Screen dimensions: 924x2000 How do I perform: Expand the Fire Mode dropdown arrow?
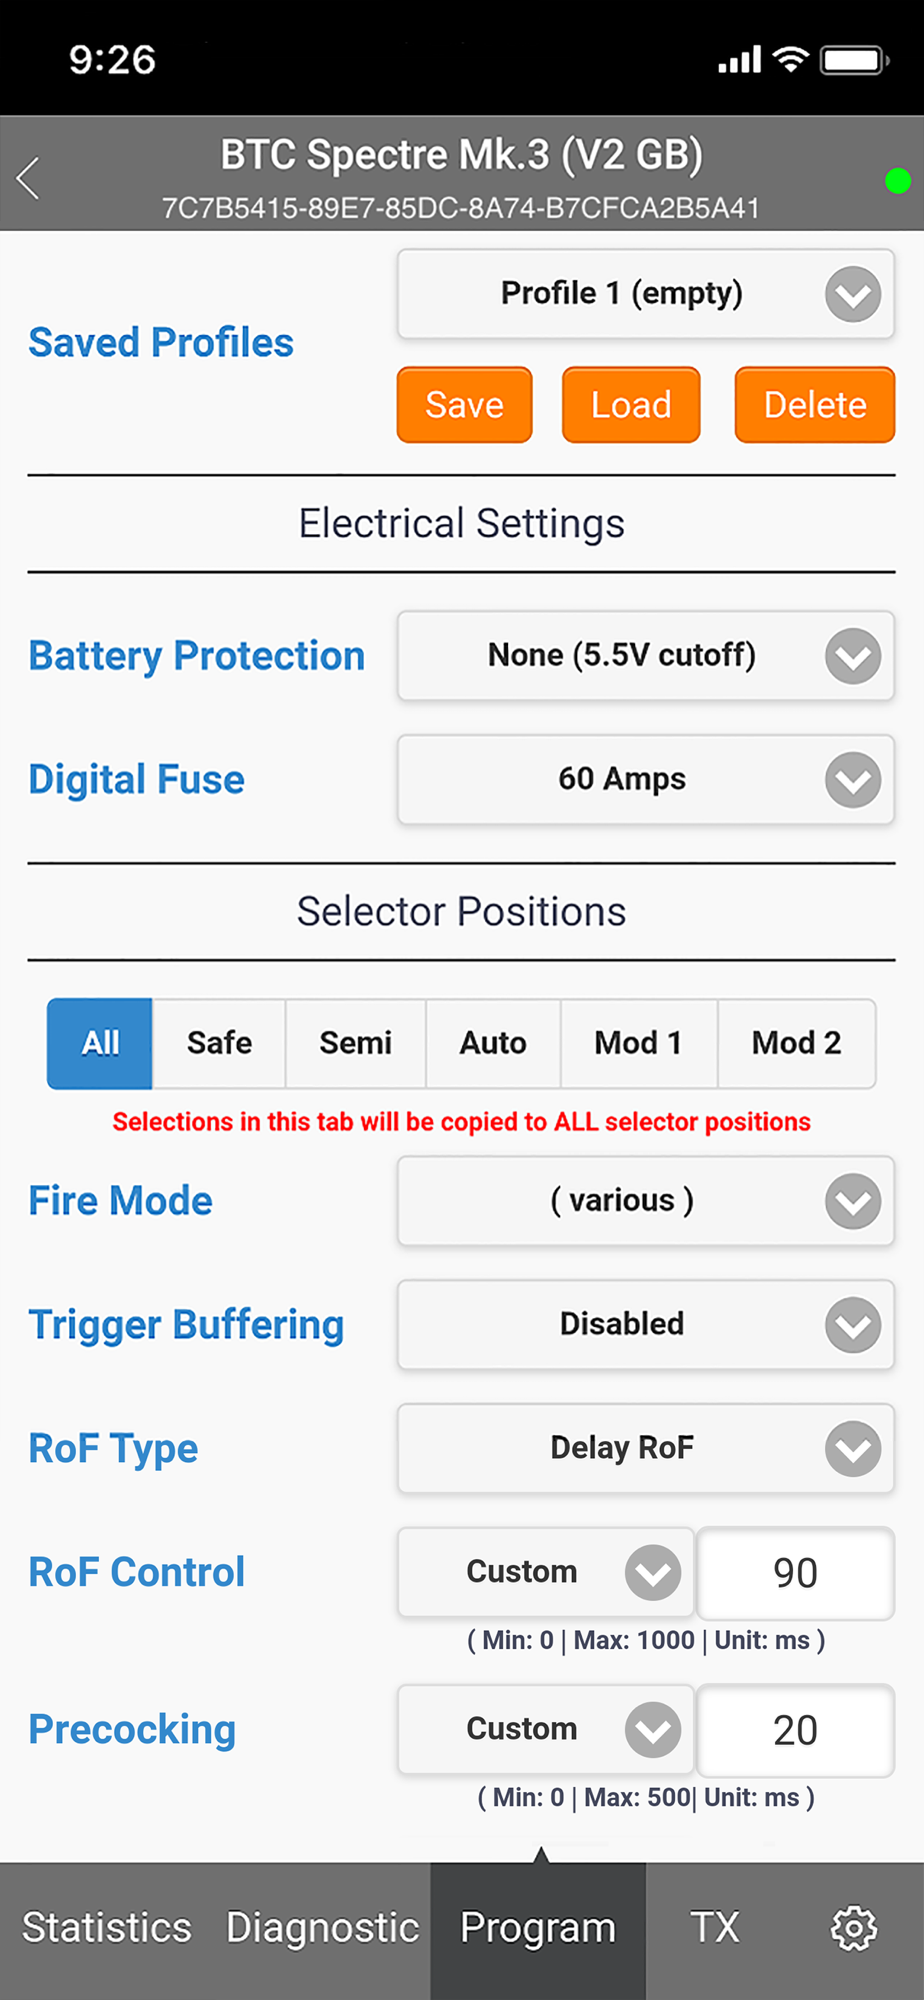point(853,1201)
